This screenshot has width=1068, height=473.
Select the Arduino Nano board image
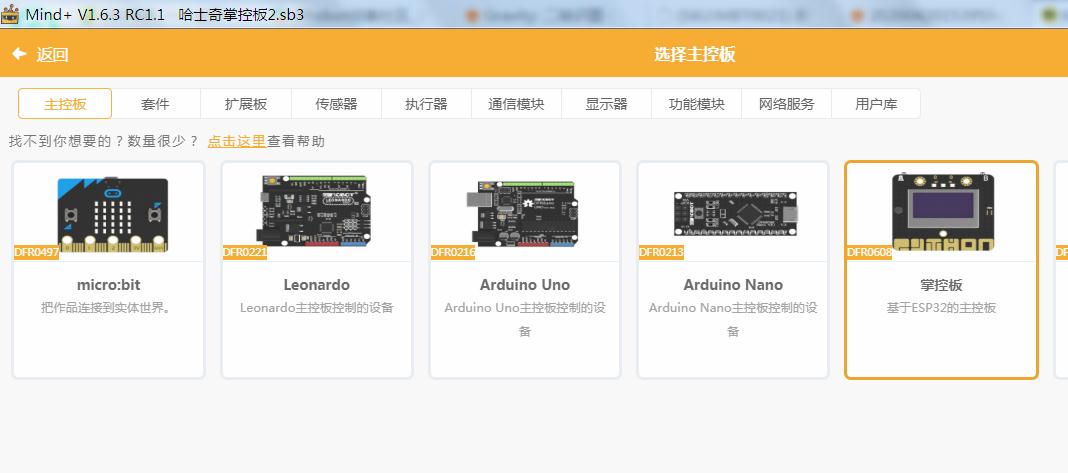734,214
